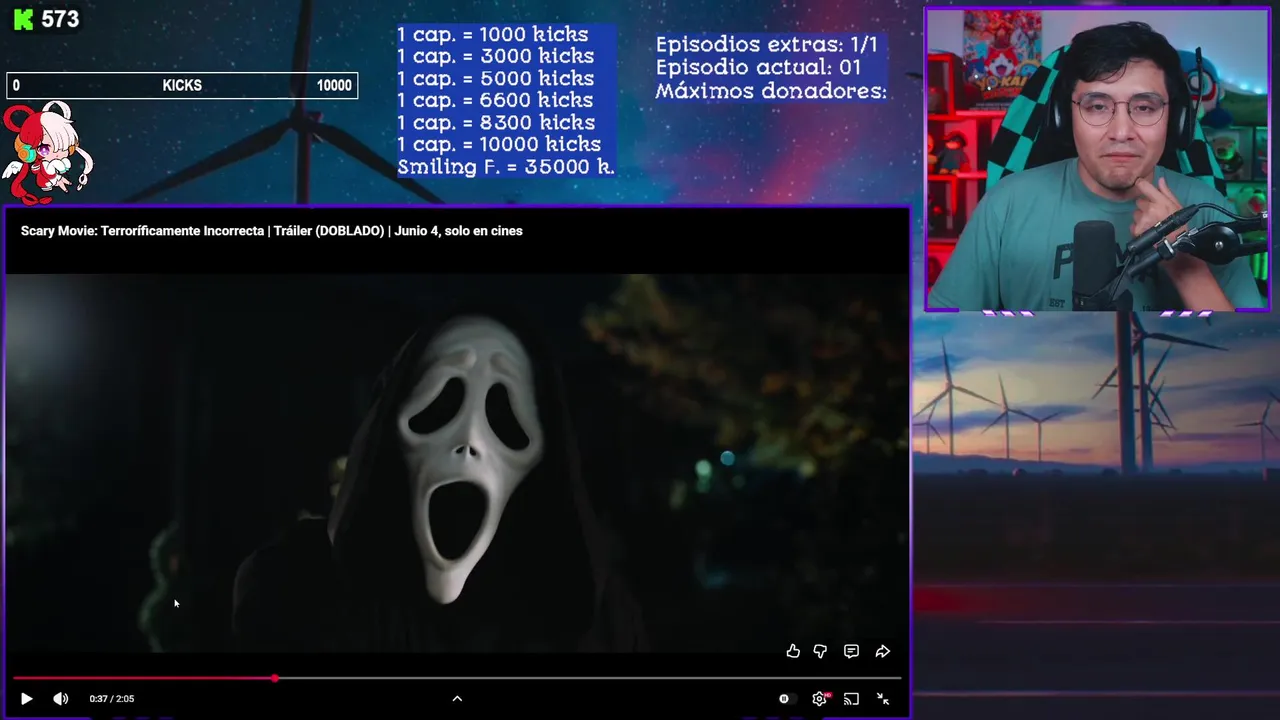This screenshot has width=1280, height=720.
Task: Seek on the red video progress bar
Action: pyautogui.click(x=457, y=678)
